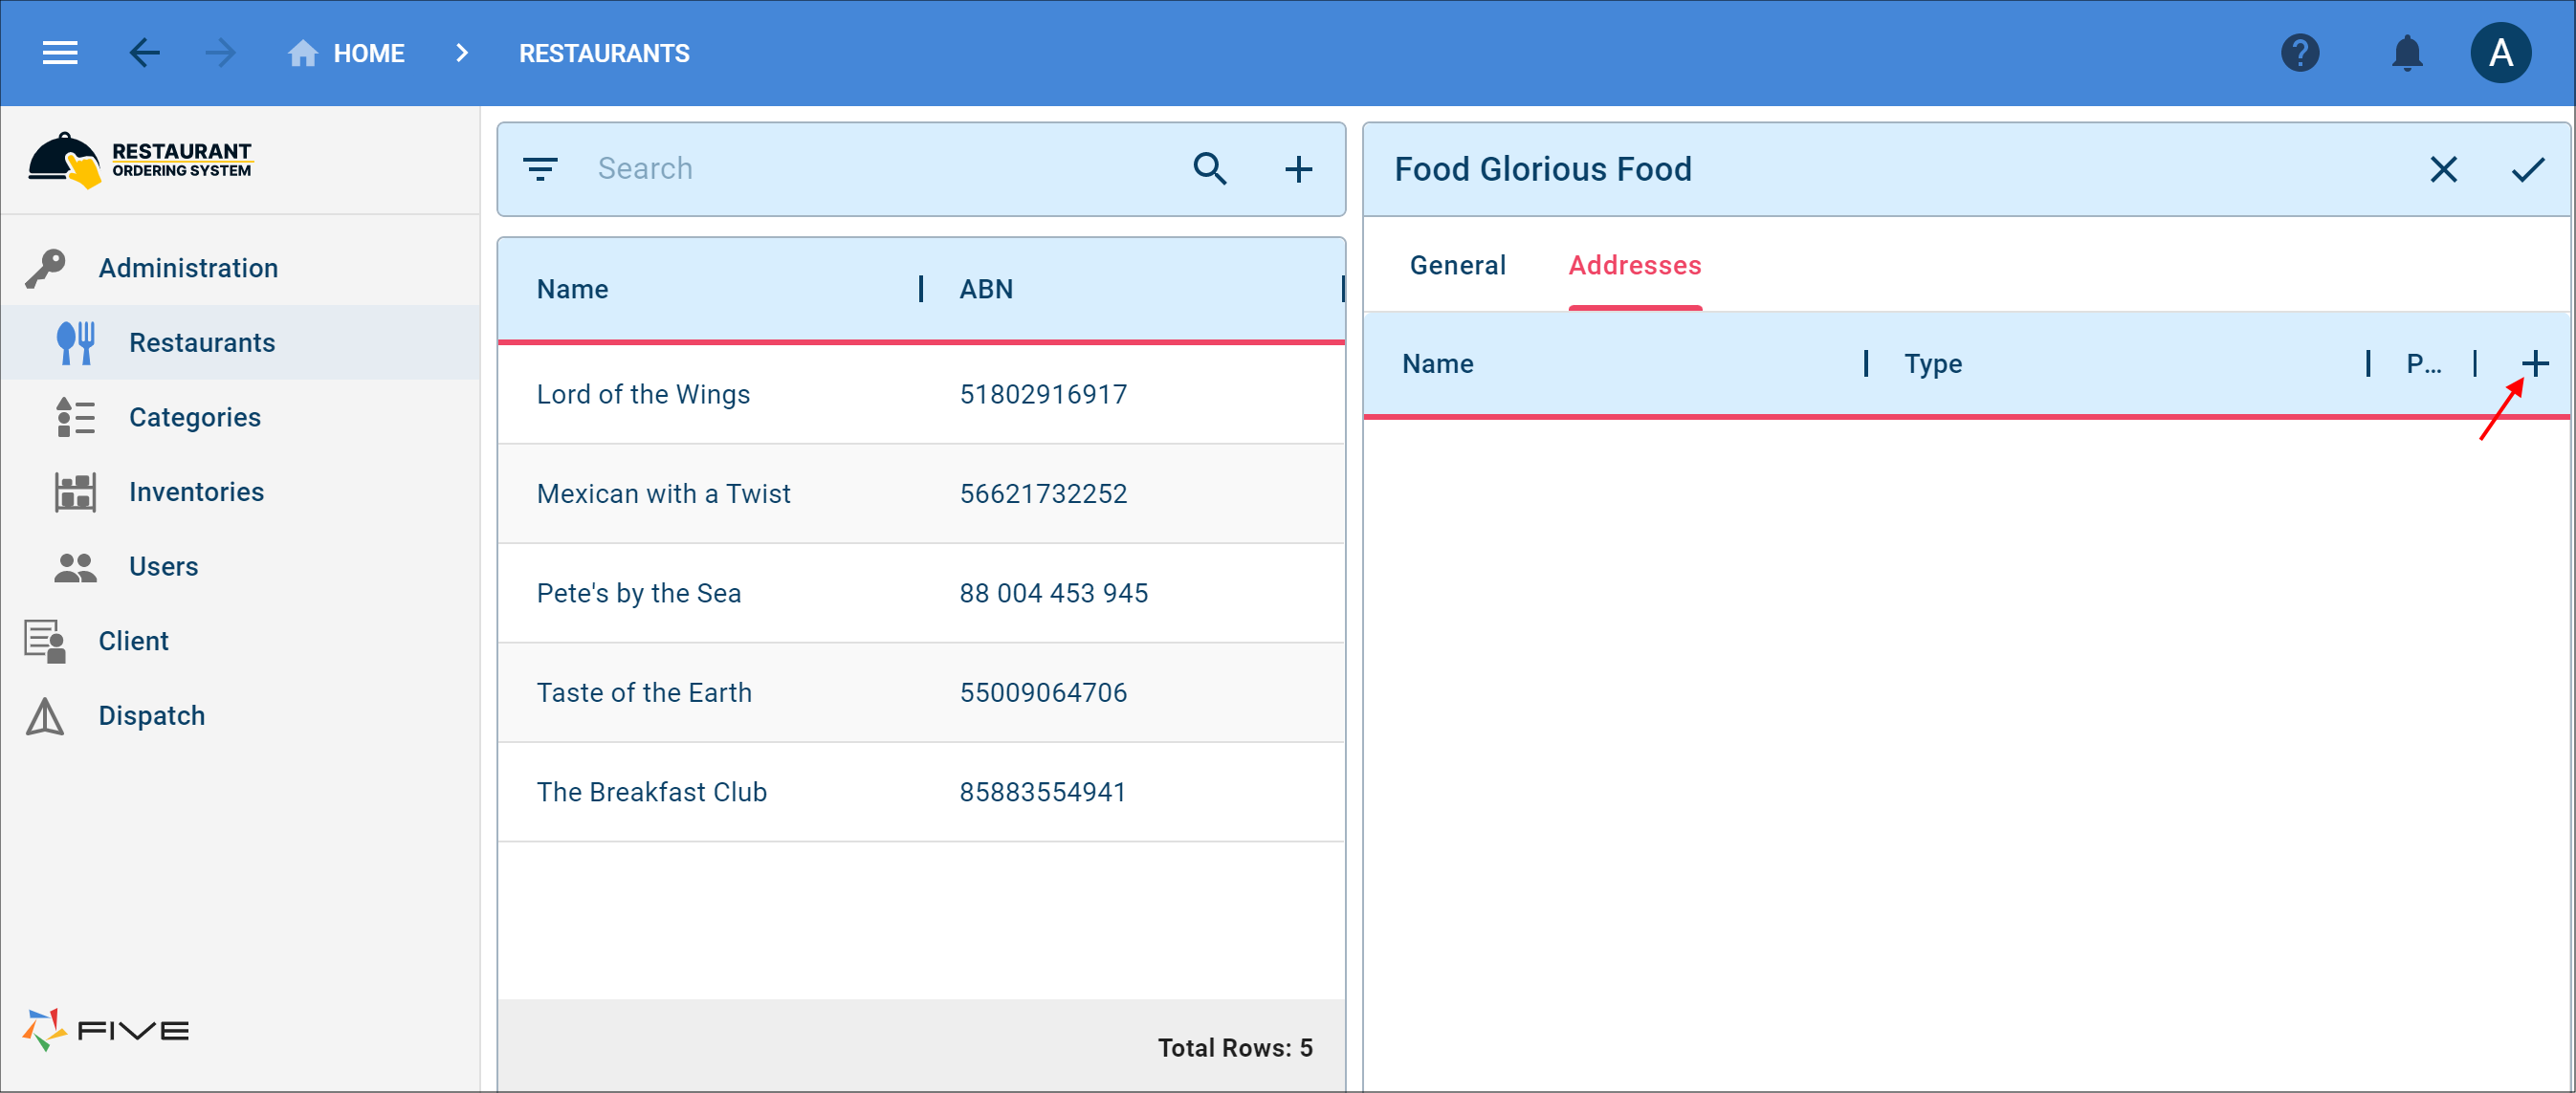Open Categories in the sidebar

(195, 417)
